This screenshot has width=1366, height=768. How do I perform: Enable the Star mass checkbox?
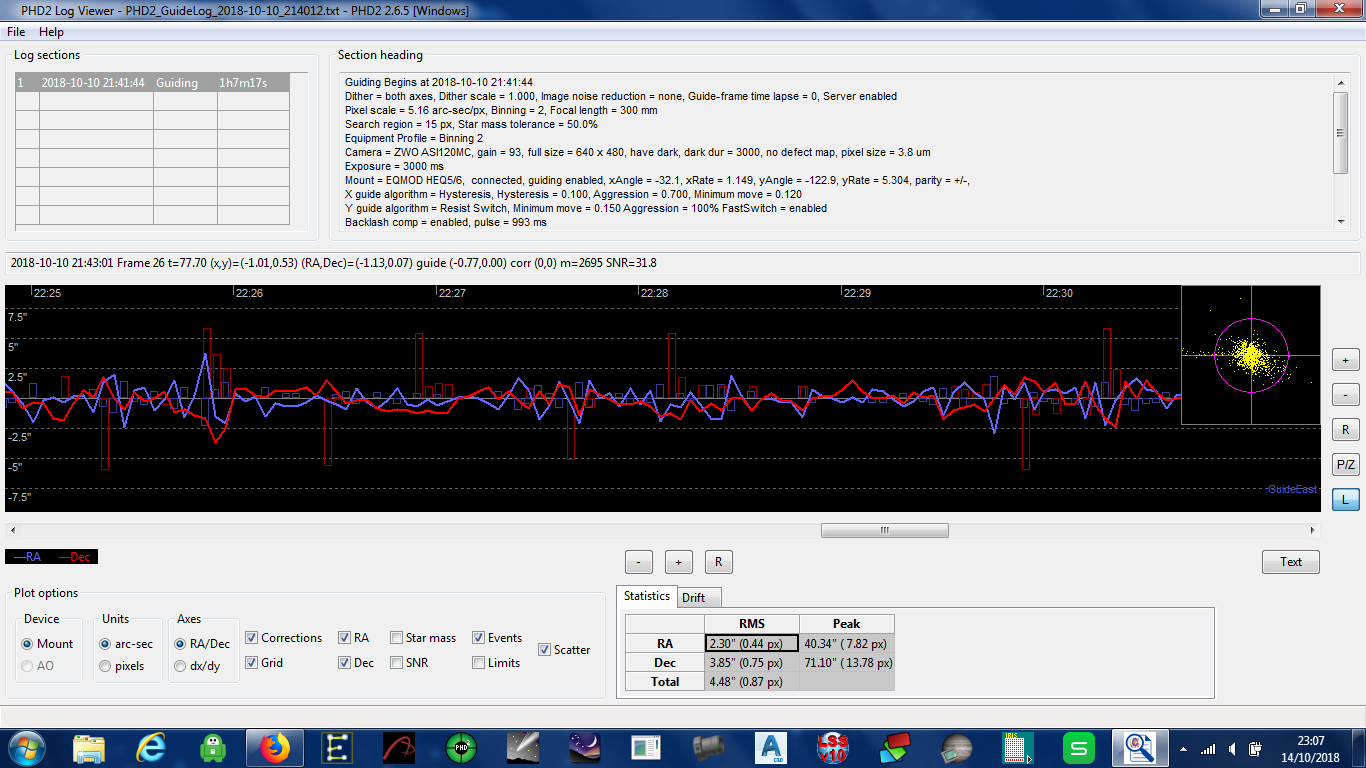coord(397,638)
